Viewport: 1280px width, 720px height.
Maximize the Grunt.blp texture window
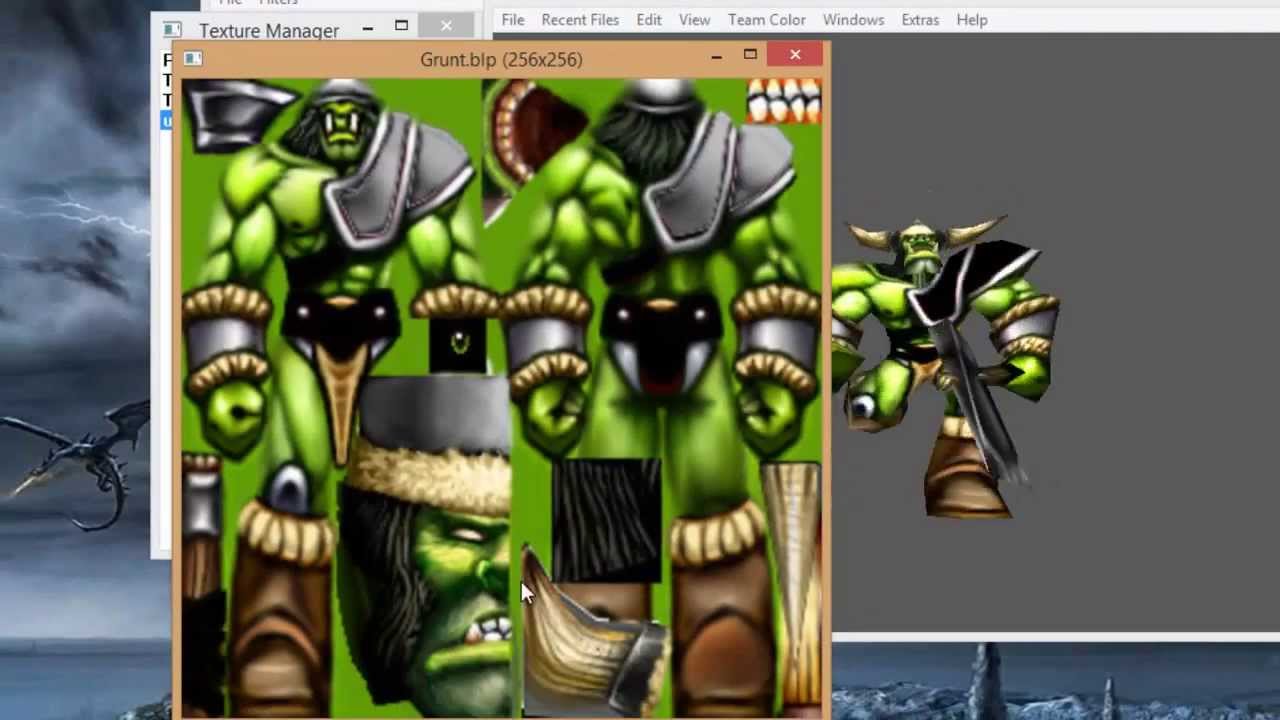[x=750, y=55]
